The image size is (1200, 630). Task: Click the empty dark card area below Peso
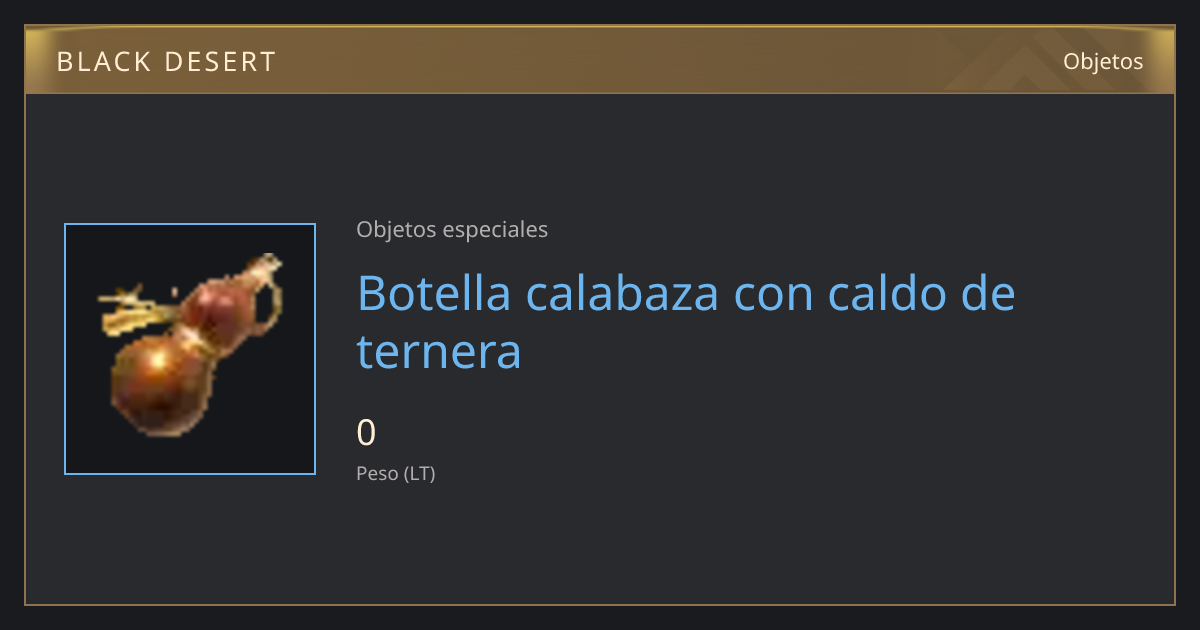point(700,545)
